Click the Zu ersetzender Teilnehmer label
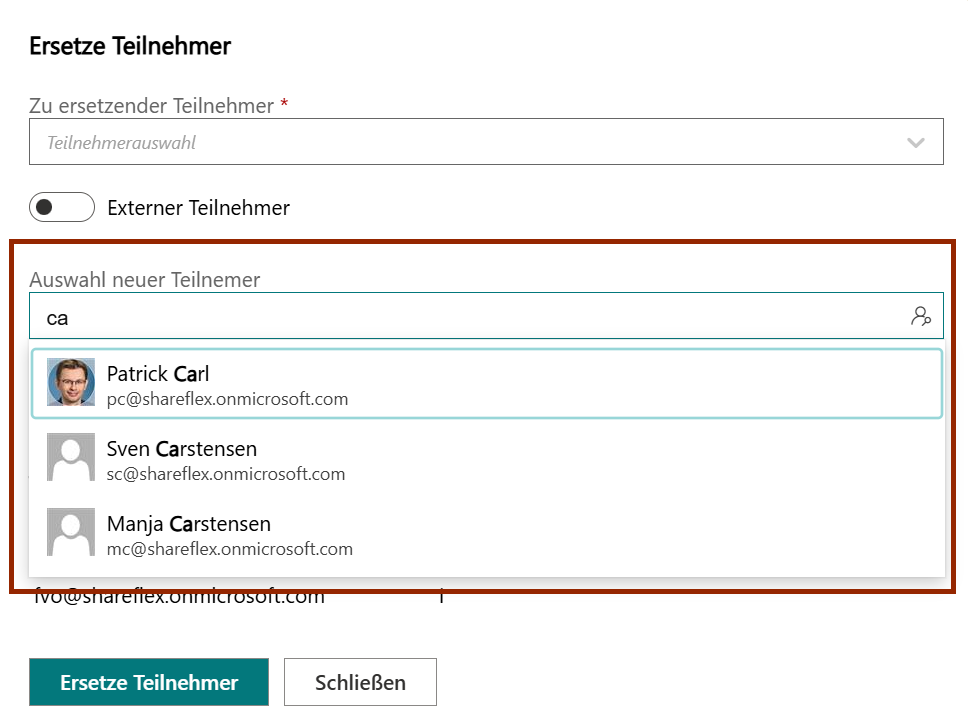Viewport: 968px width, 721px height. coord(152,105)
